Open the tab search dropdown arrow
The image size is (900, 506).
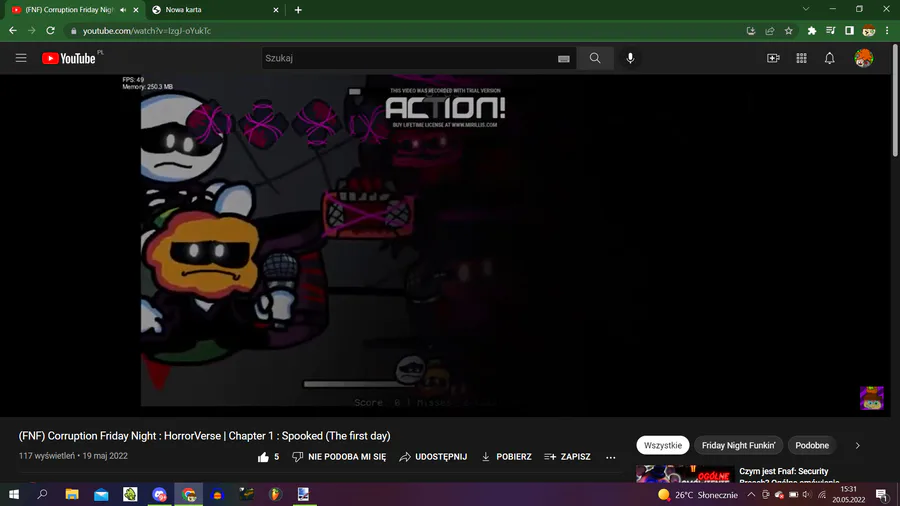(x=806, y=9)
